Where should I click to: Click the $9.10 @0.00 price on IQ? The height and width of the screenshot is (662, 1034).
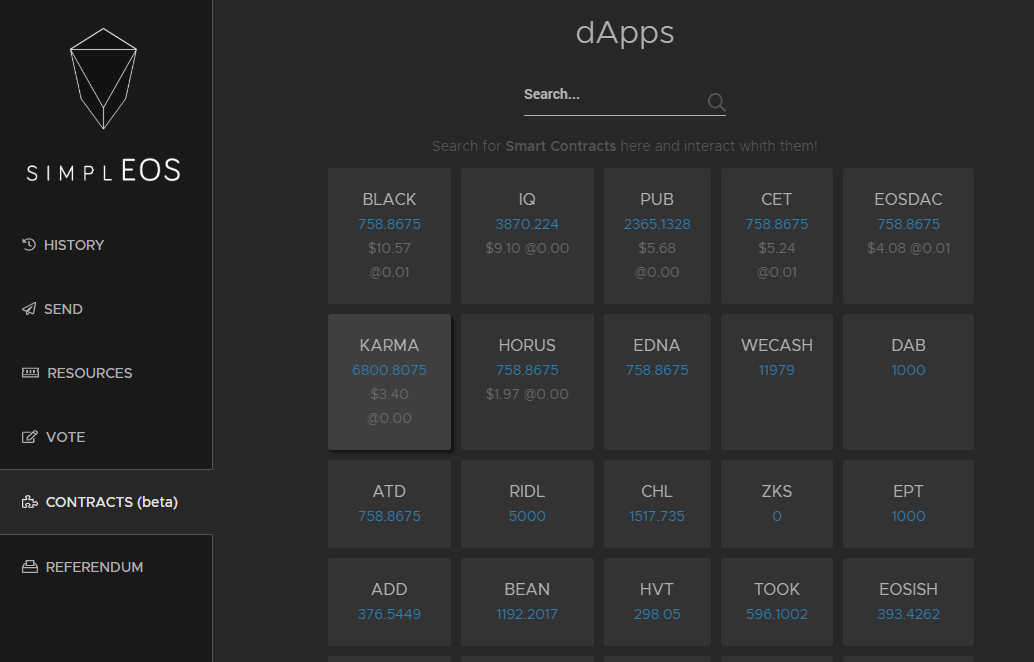pos(527,248)
